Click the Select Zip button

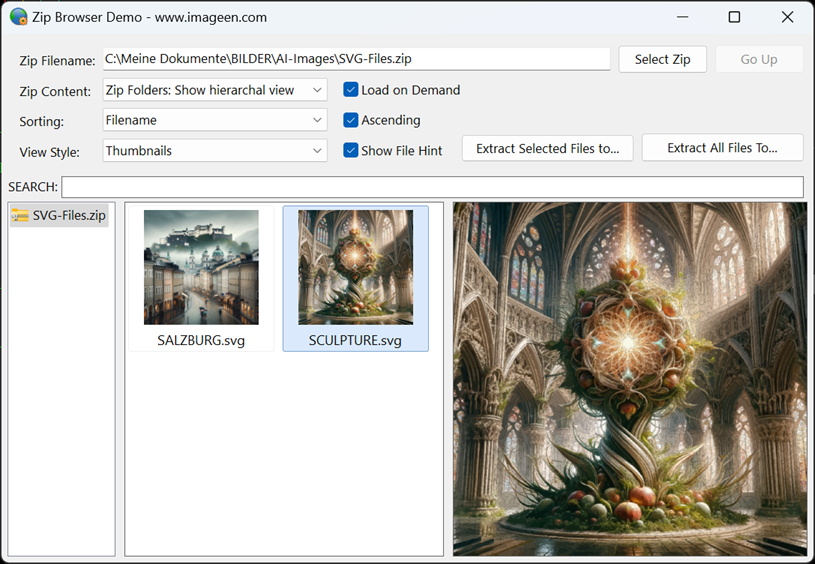click(x=662, y=59)
